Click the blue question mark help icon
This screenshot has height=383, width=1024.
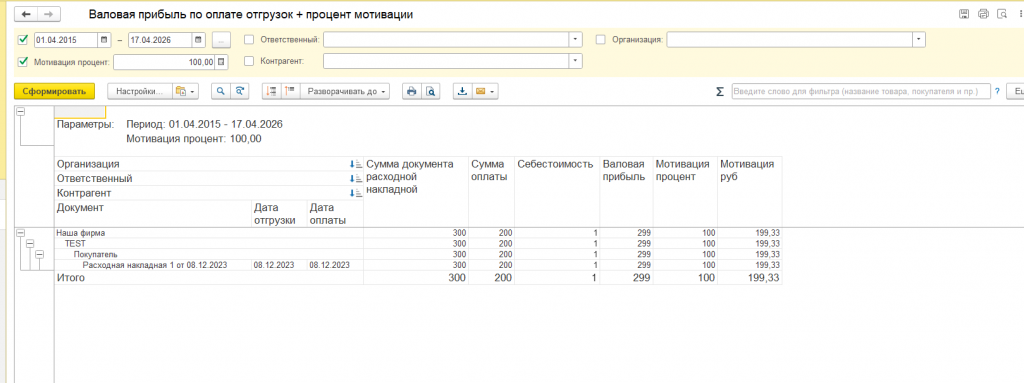coord(997,92)
